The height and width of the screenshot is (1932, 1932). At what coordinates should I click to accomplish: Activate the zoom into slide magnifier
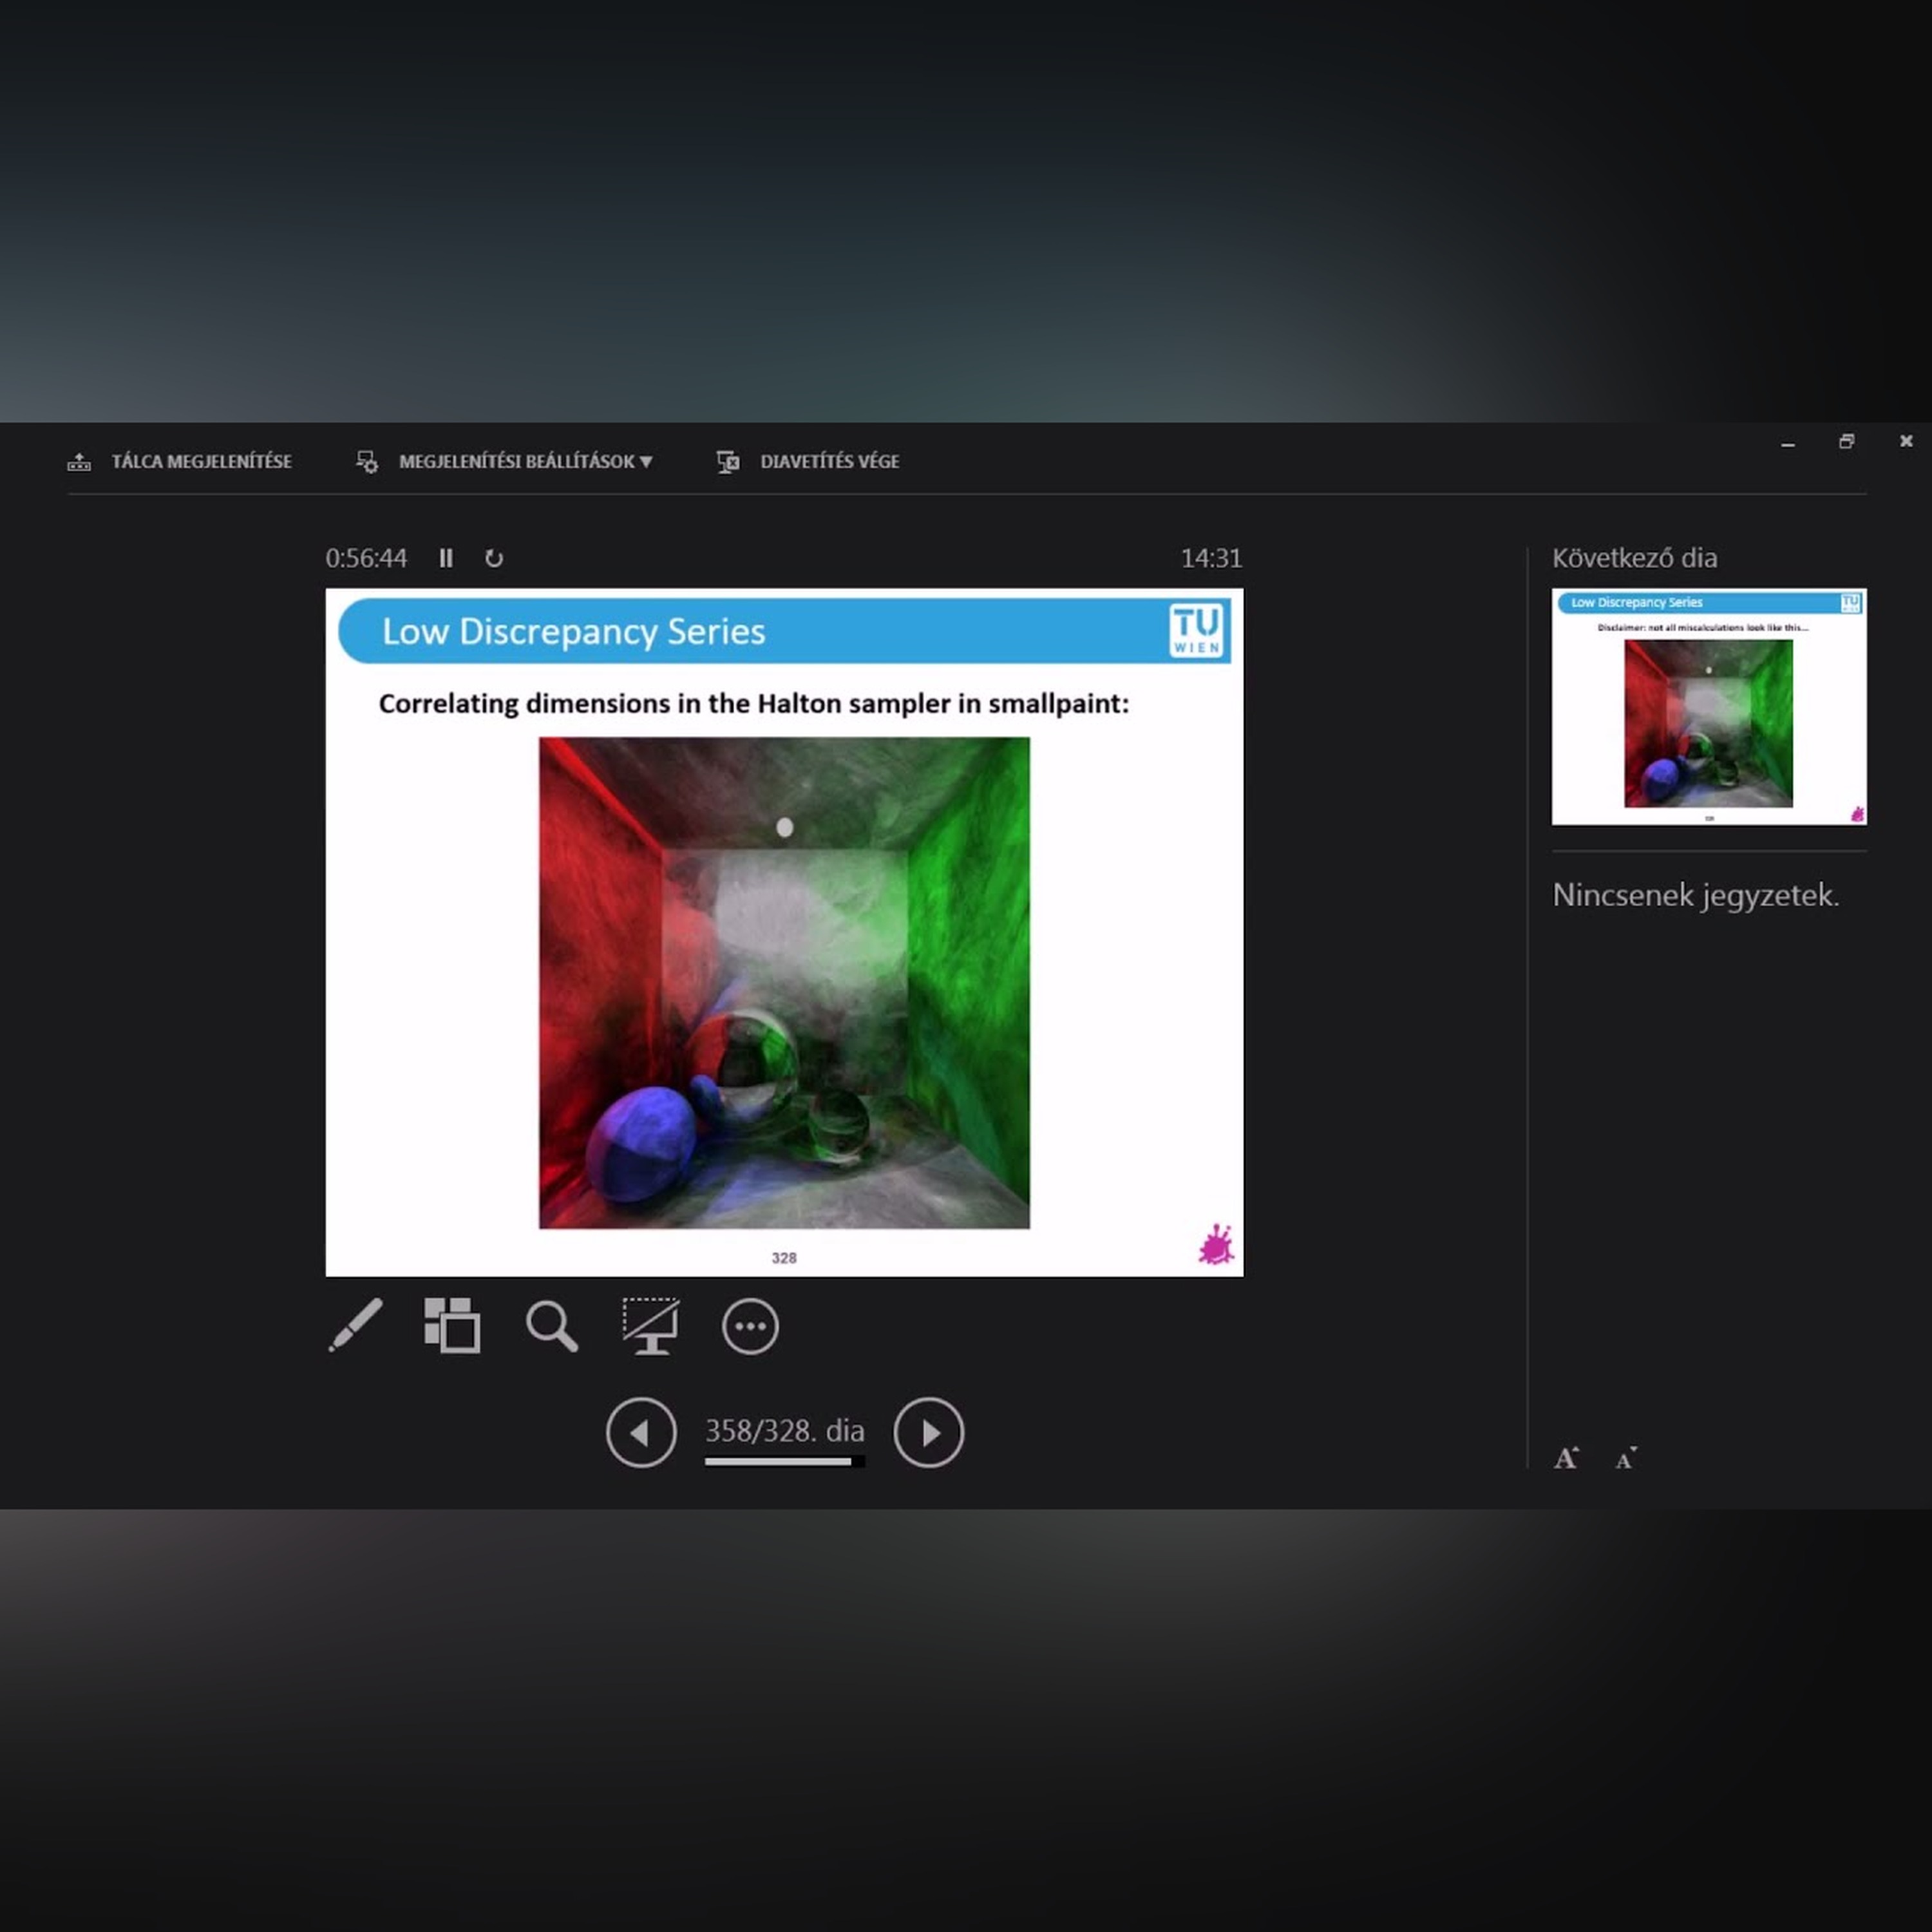click(x=551, y=1326)
